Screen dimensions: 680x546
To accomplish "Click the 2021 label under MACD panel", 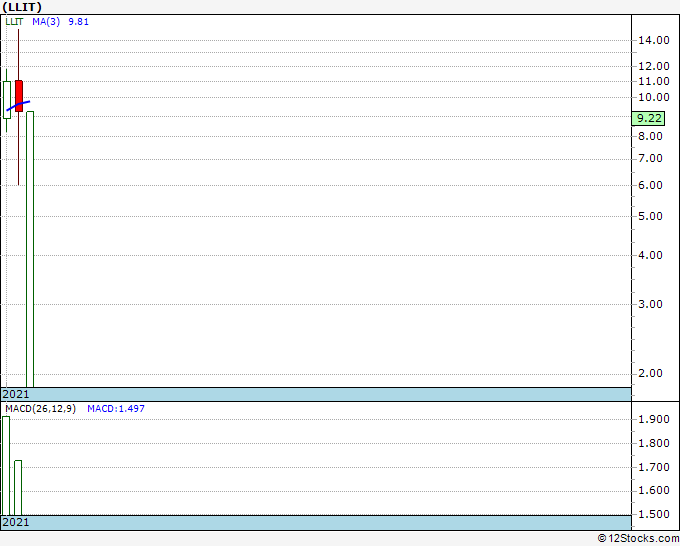I will (16, 522).
